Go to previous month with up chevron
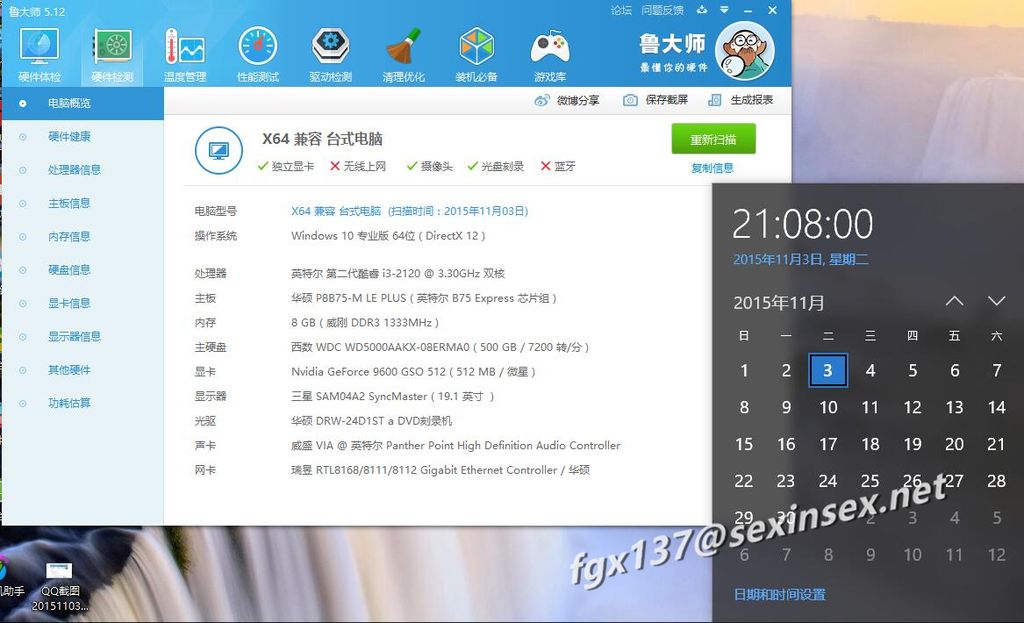 954,301
